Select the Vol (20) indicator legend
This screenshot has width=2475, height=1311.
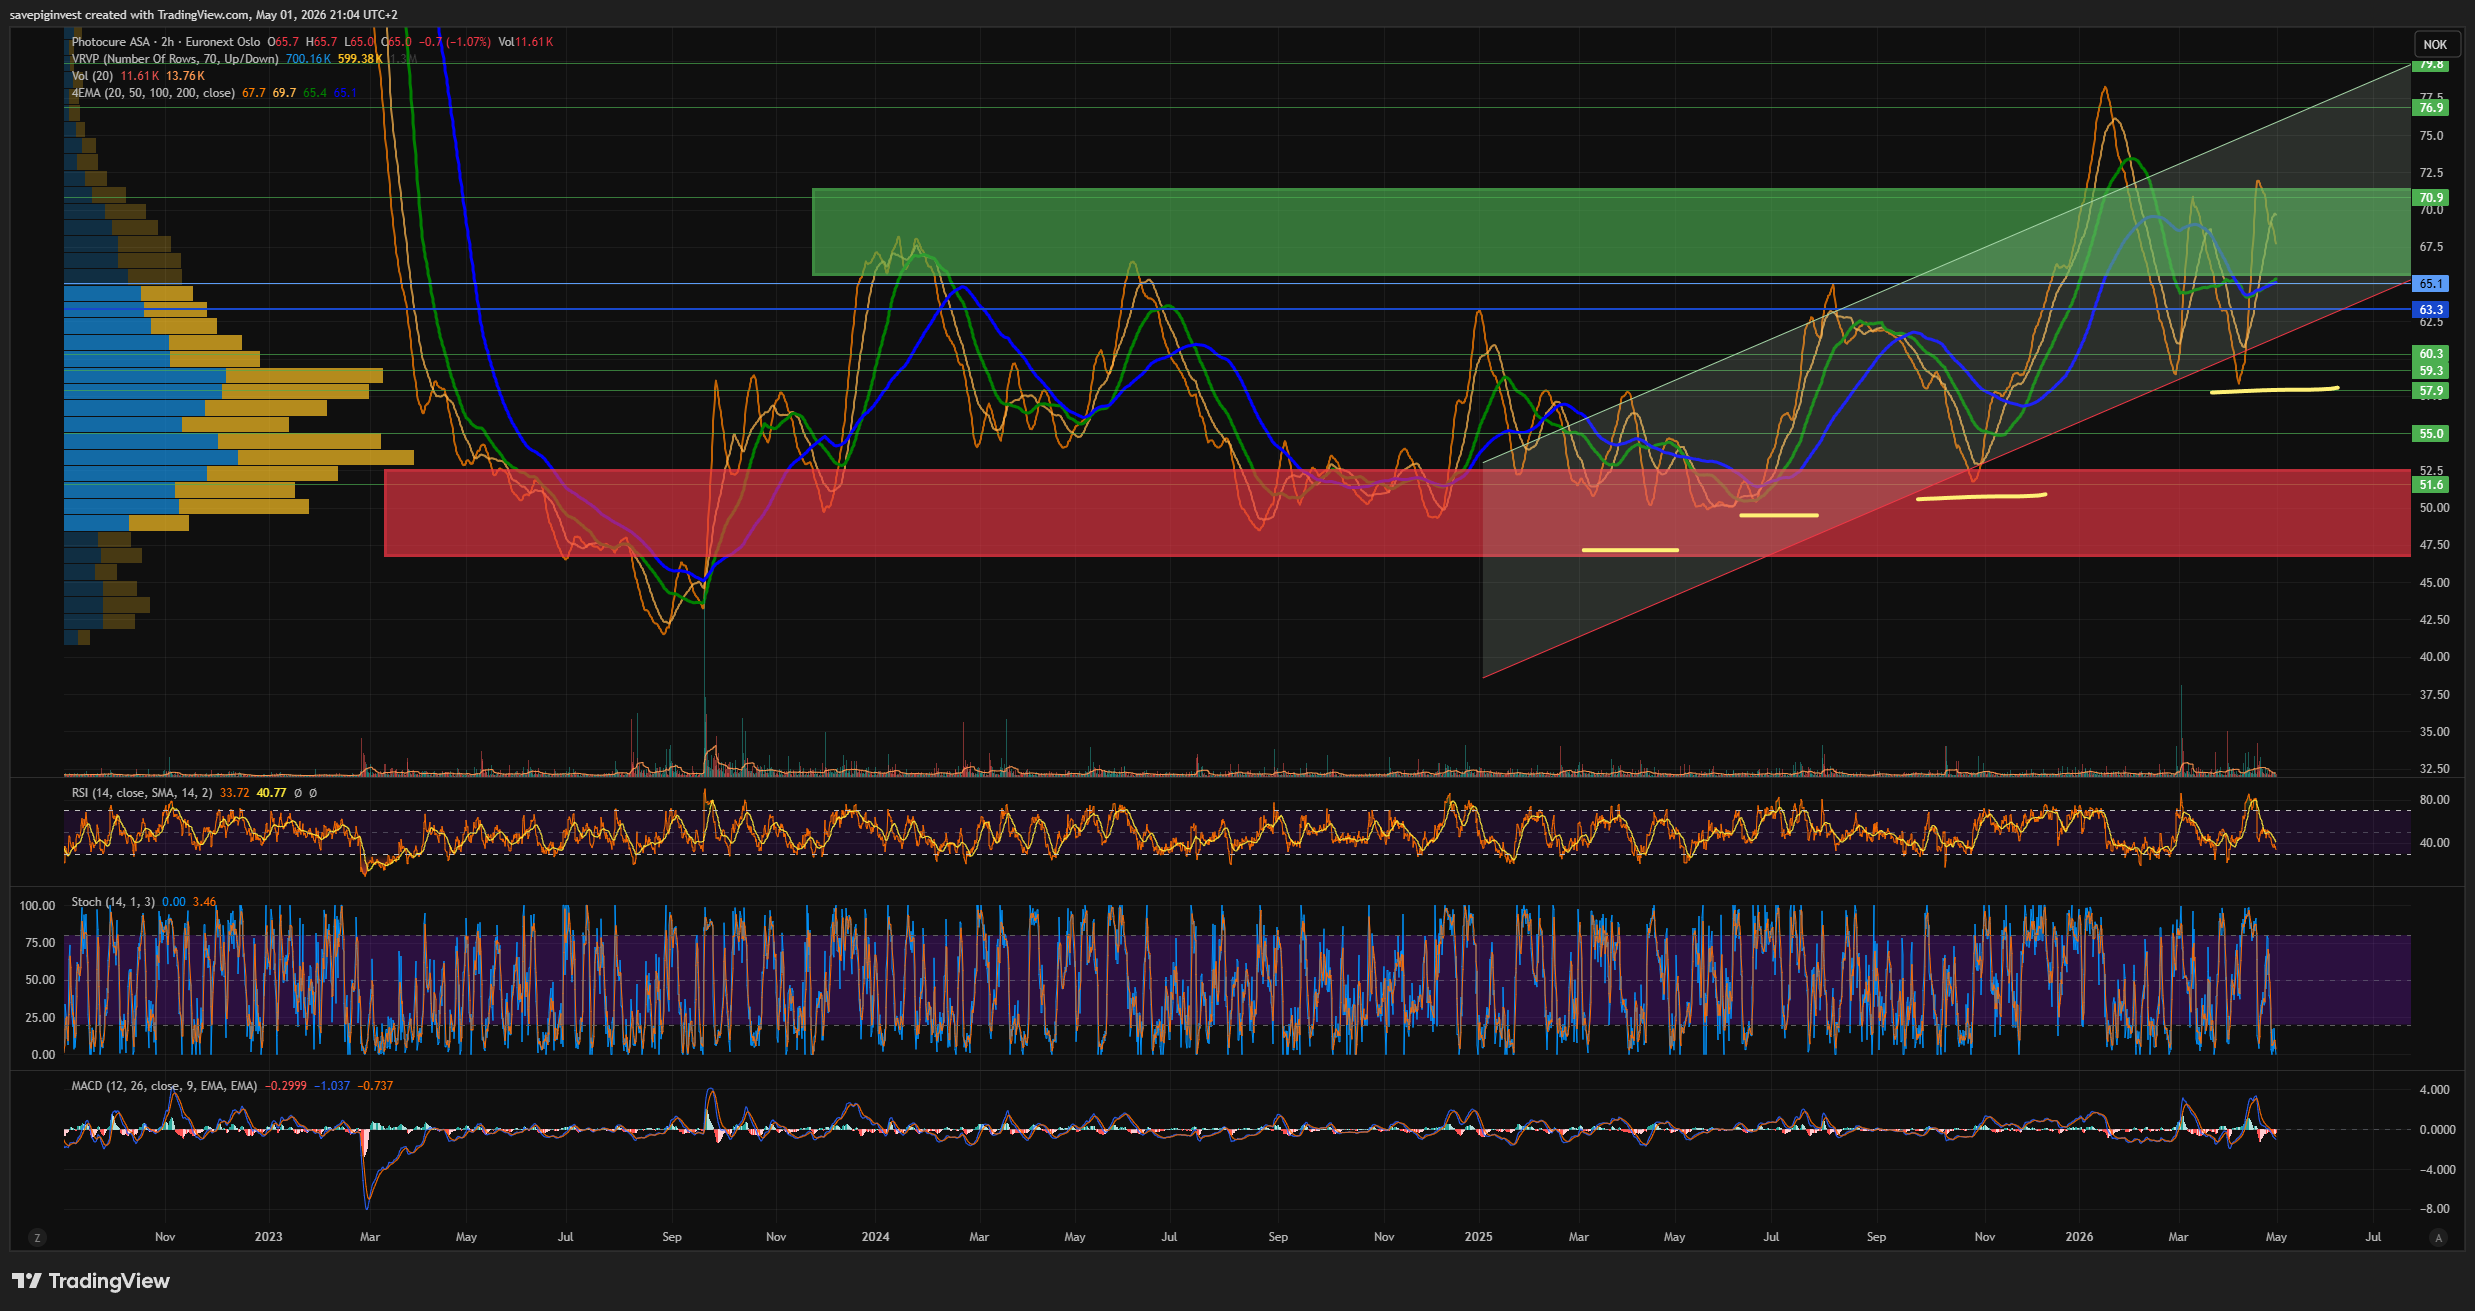[x=93, y=76]
